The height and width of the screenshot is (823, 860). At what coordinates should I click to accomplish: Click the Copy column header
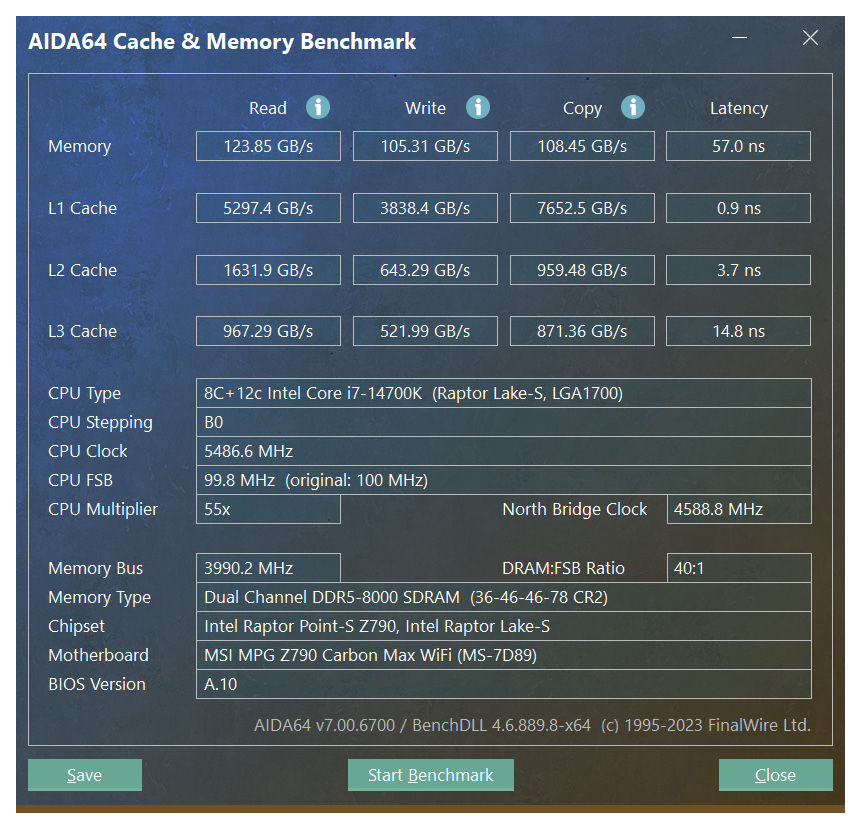[x=582, y=109]
